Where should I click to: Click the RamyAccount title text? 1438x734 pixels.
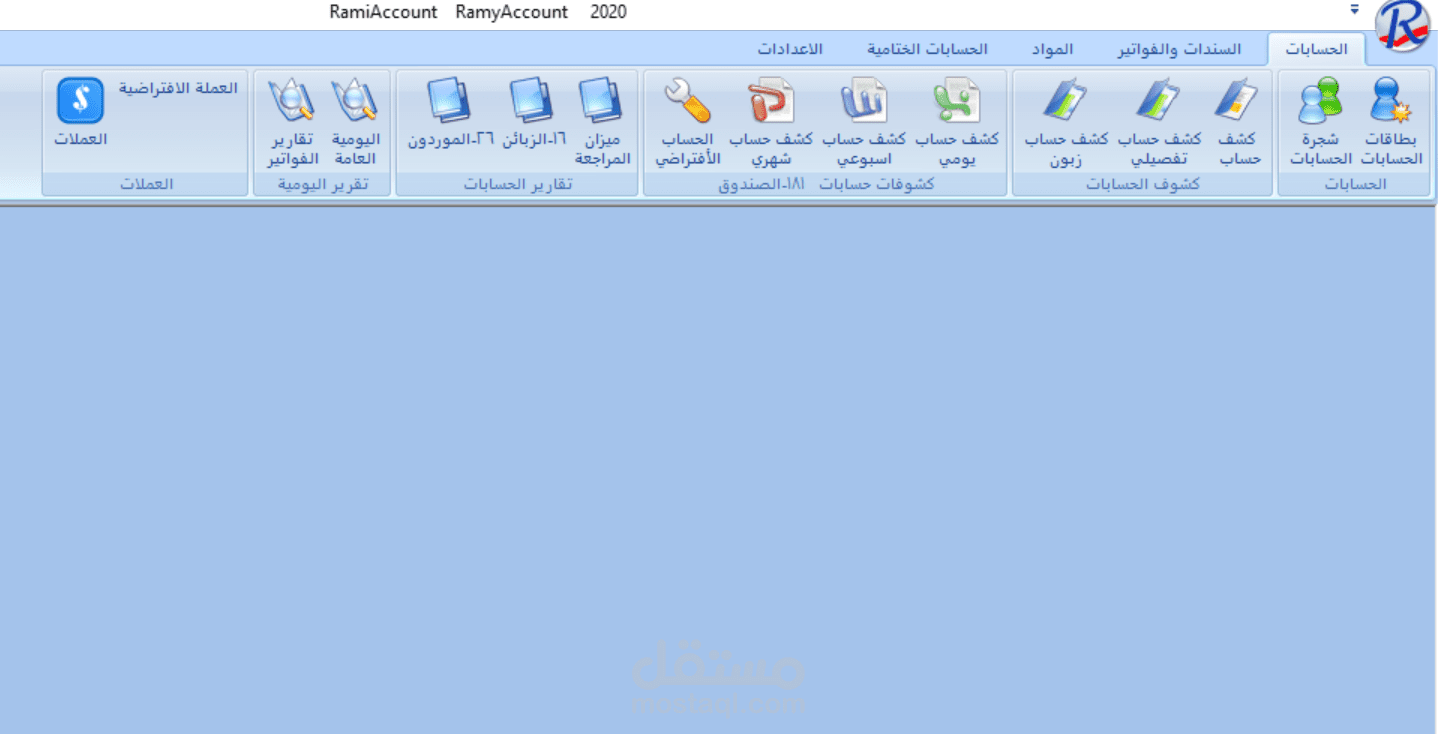pos(511,12)
